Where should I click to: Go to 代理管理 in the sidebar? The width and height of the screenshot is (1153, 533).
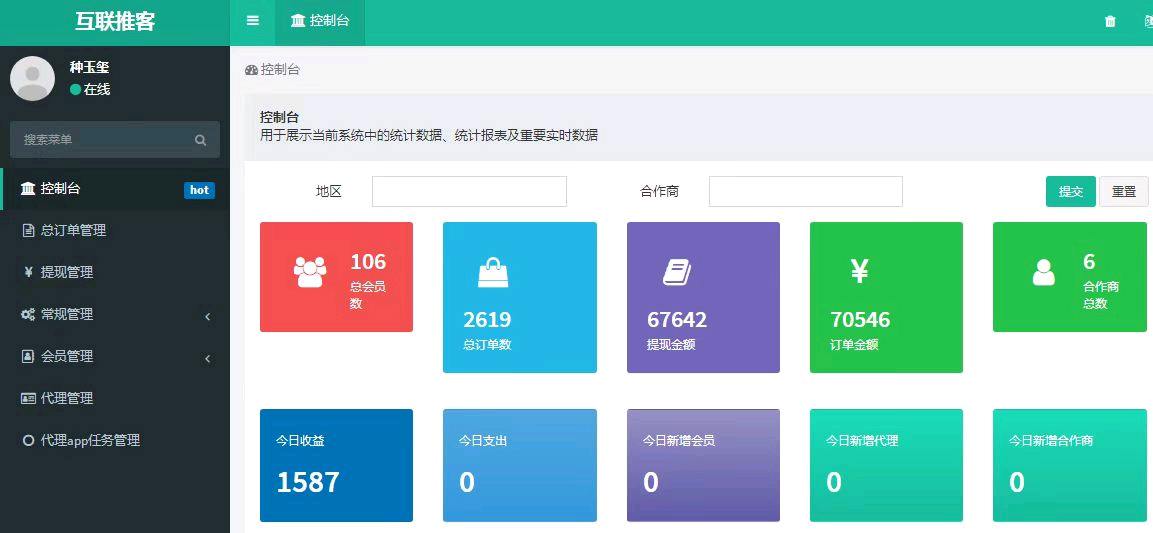66,398
